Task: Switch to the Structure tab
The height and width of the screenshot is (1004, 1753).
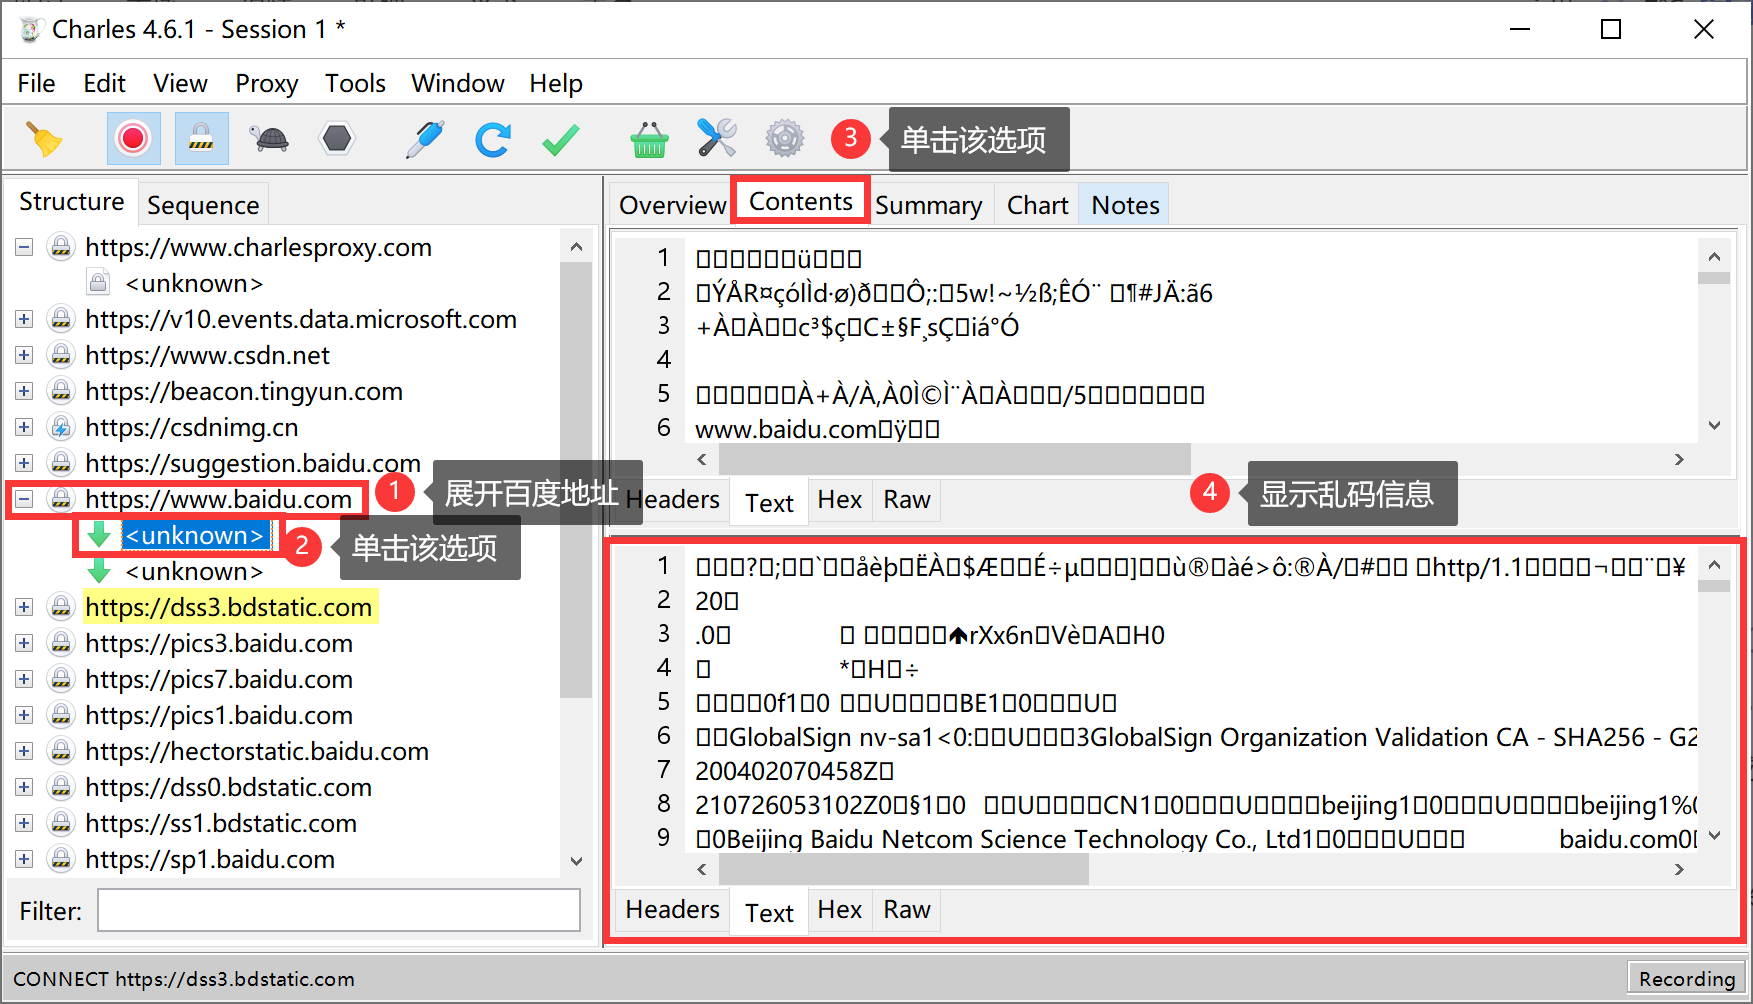Action: (72, 202)
